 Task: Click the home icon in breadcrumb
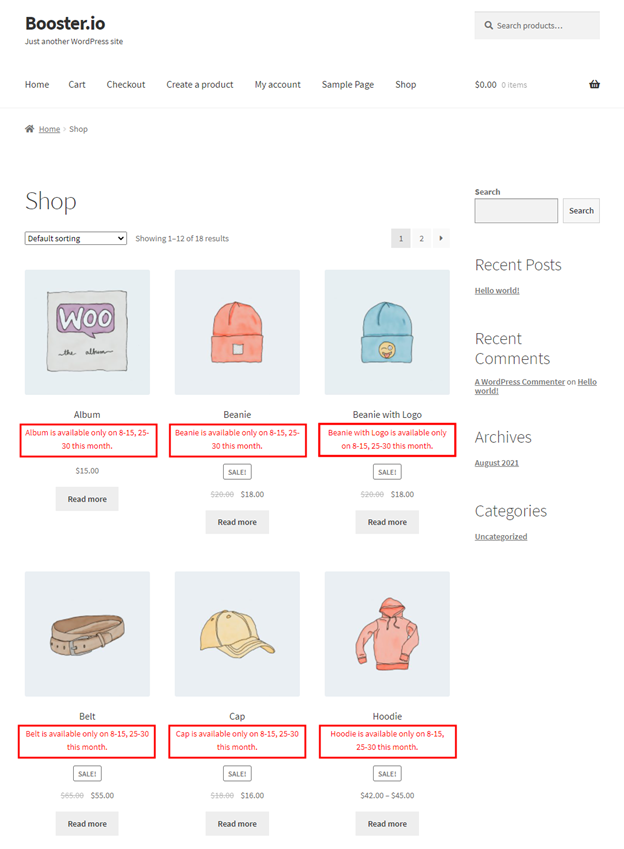tap(29, 128)
